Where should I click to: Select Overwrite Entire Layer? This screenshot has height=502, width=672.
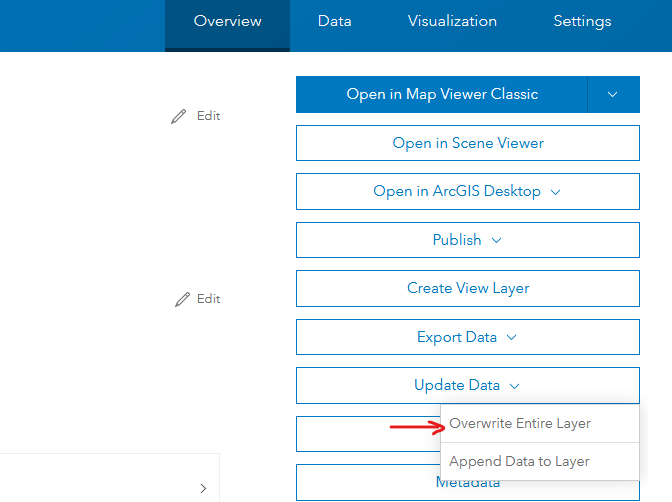(520, 424)
